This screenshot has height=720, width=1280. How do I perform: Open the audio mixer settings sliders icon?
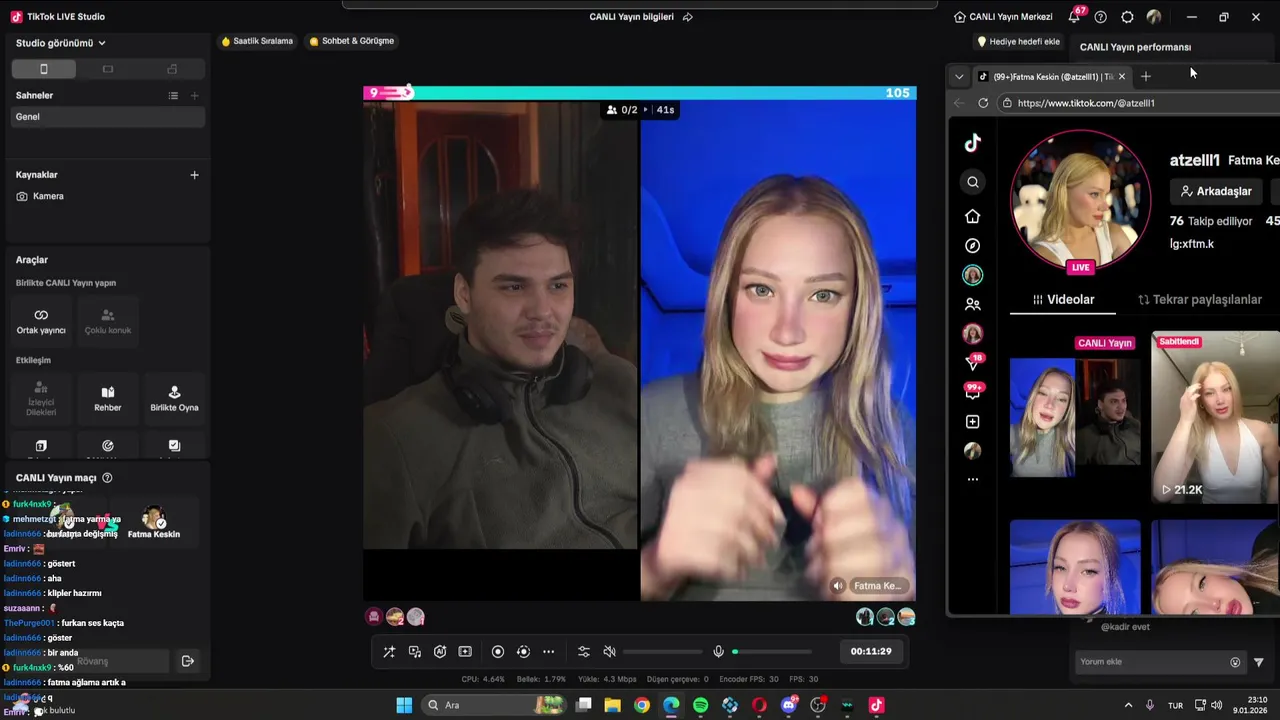(x=584, y=652)
